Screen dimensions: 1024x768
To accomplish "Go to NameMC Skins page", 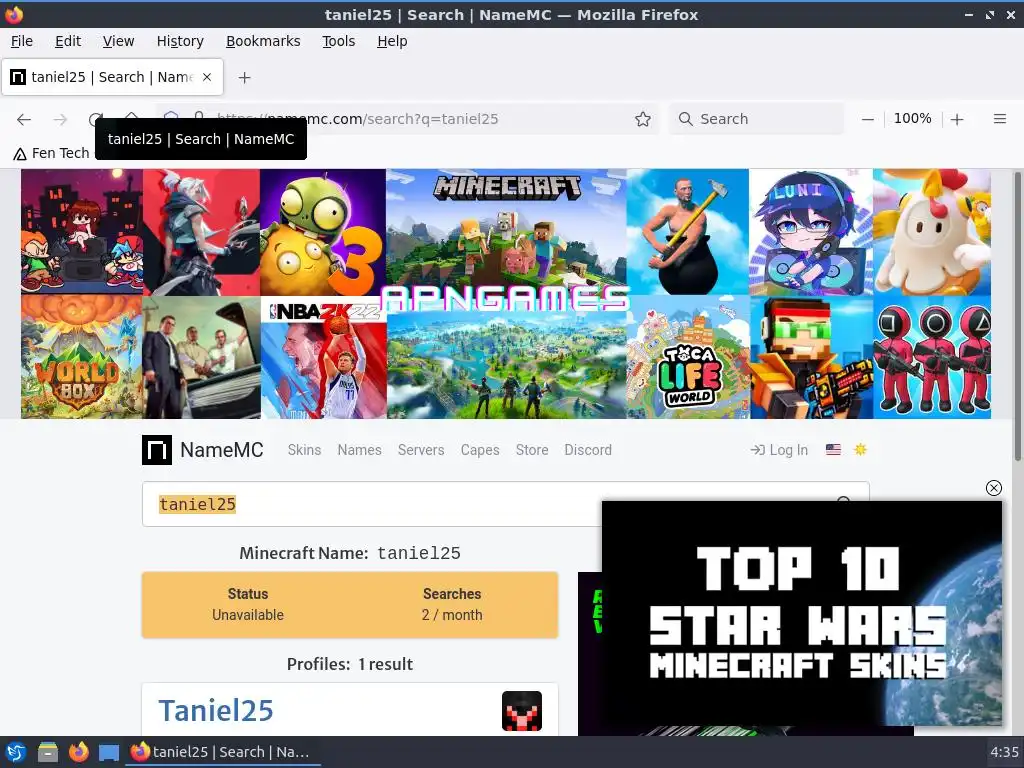I will [x=304, y=450].
